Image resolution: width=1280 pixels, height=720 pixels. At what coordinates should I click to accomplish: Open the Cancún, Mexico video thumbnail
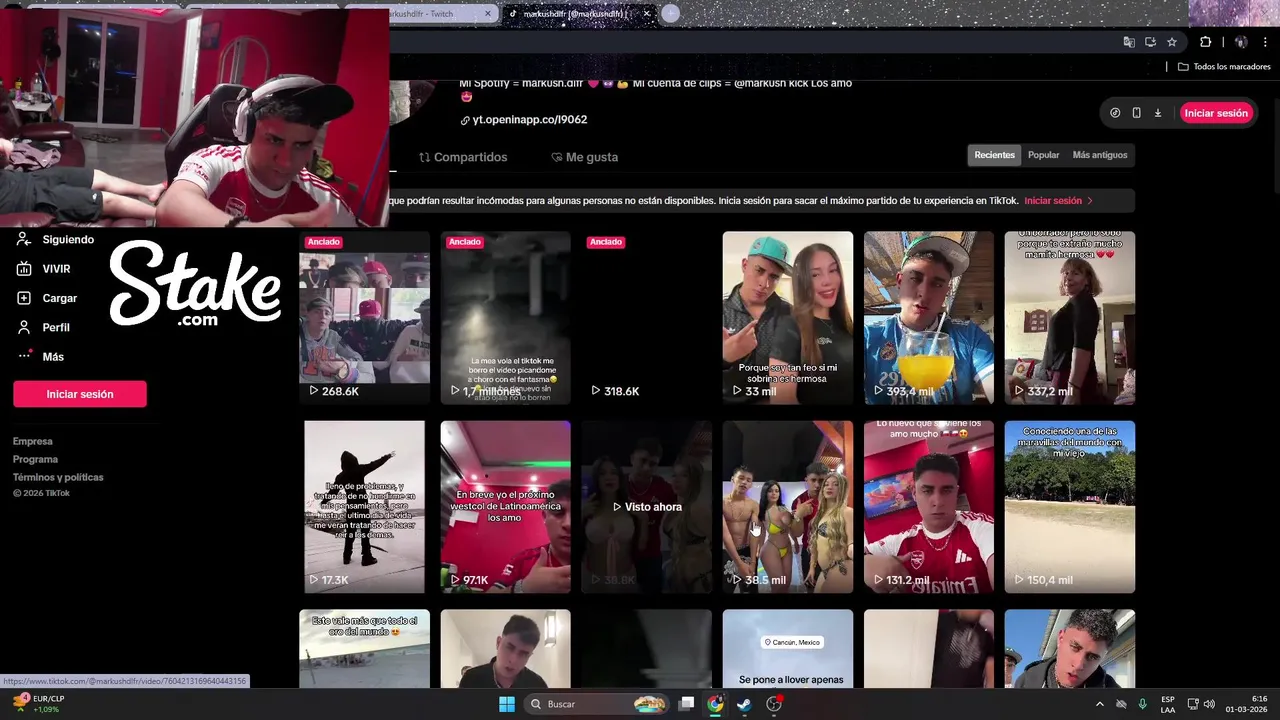(x=788, y=648)
